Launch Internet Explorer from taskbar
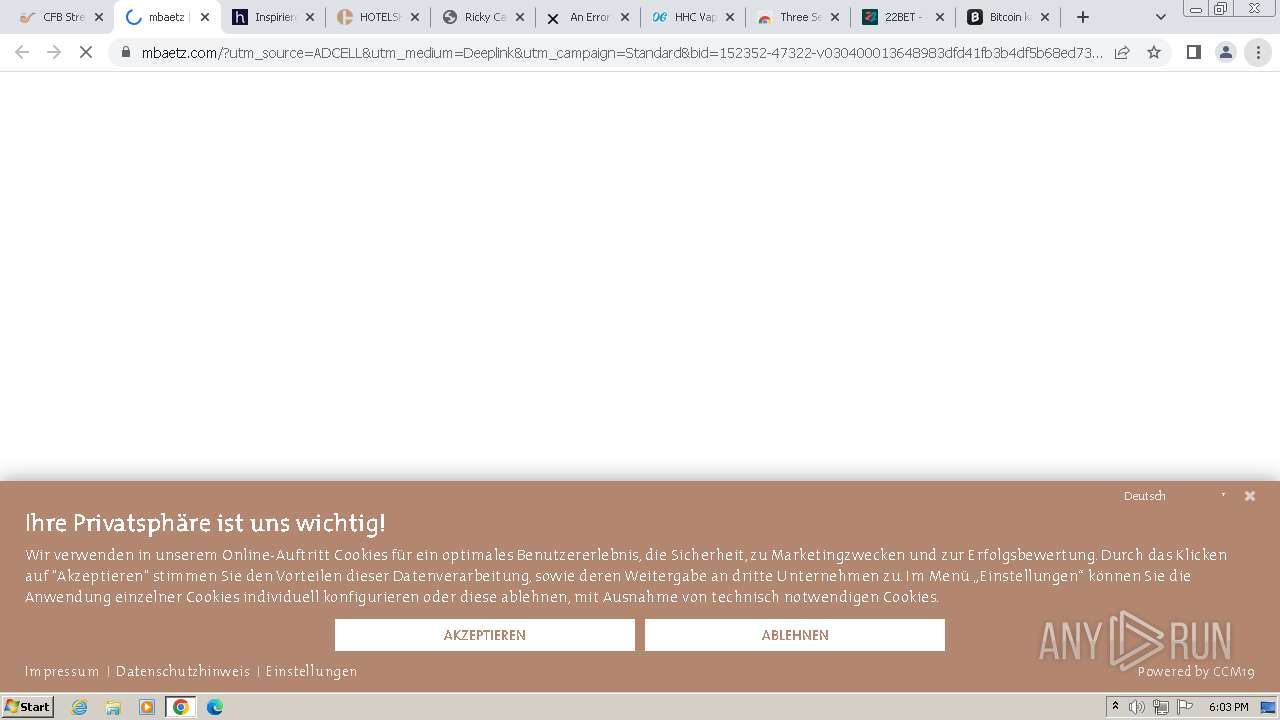Image resolution: width=1280 pixels, height=720 pixels. coord(79,707)
